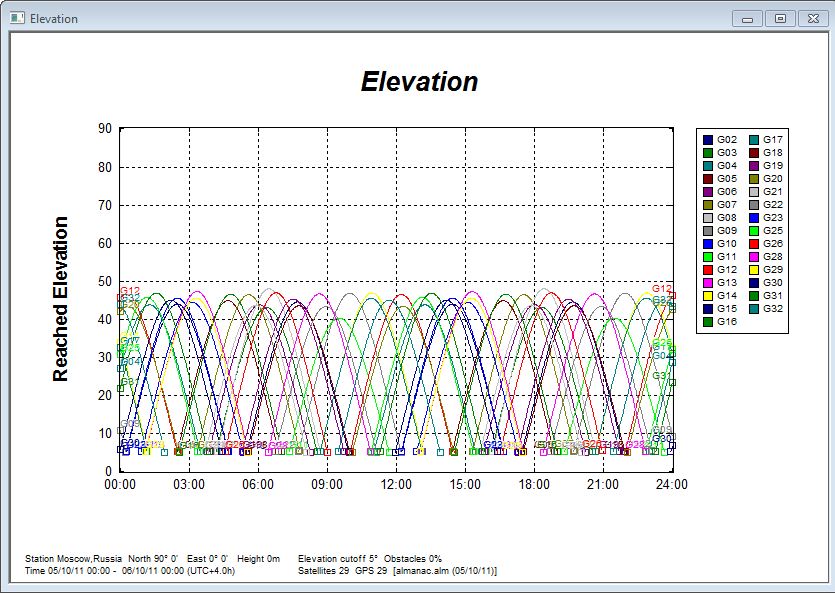Screen dimensions: 835x593
Task: Click the G02 legend color swatch
Action: click(708, 140)
